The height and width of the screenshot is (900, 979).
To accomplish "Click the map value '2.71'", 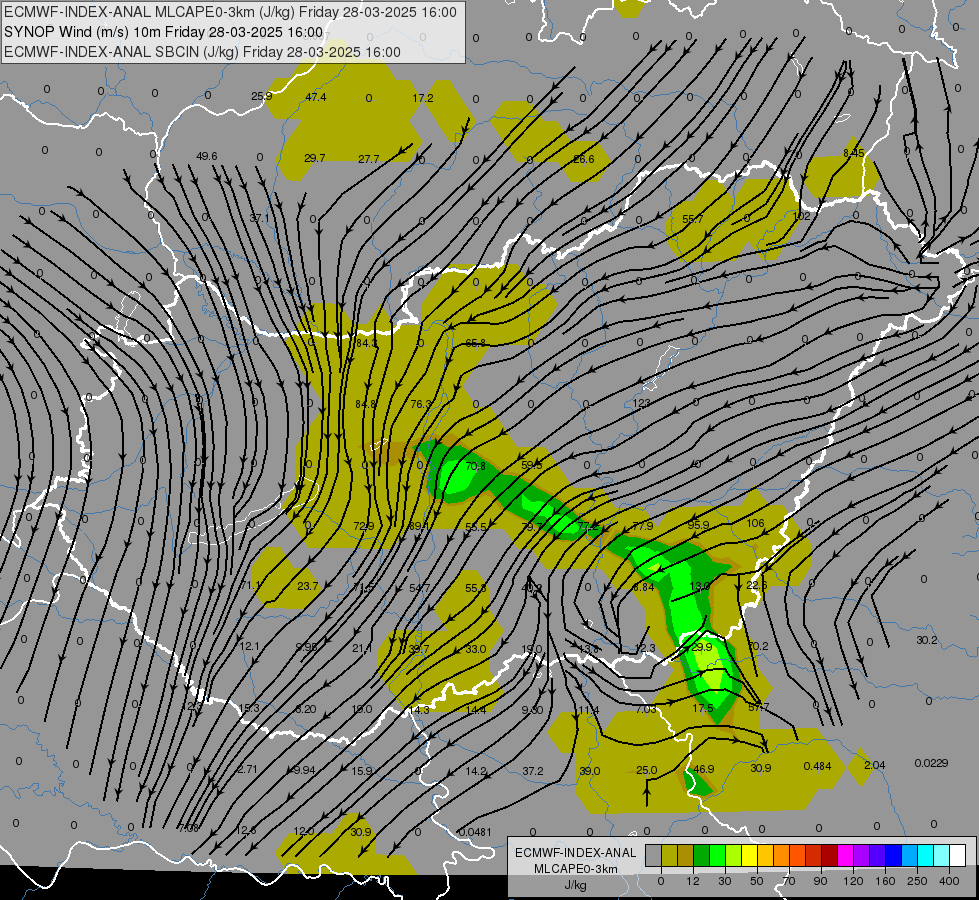I will [247, 769].
